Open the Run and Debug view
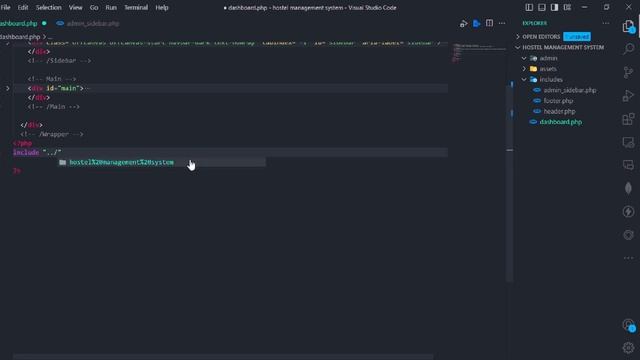 (629, 96)
